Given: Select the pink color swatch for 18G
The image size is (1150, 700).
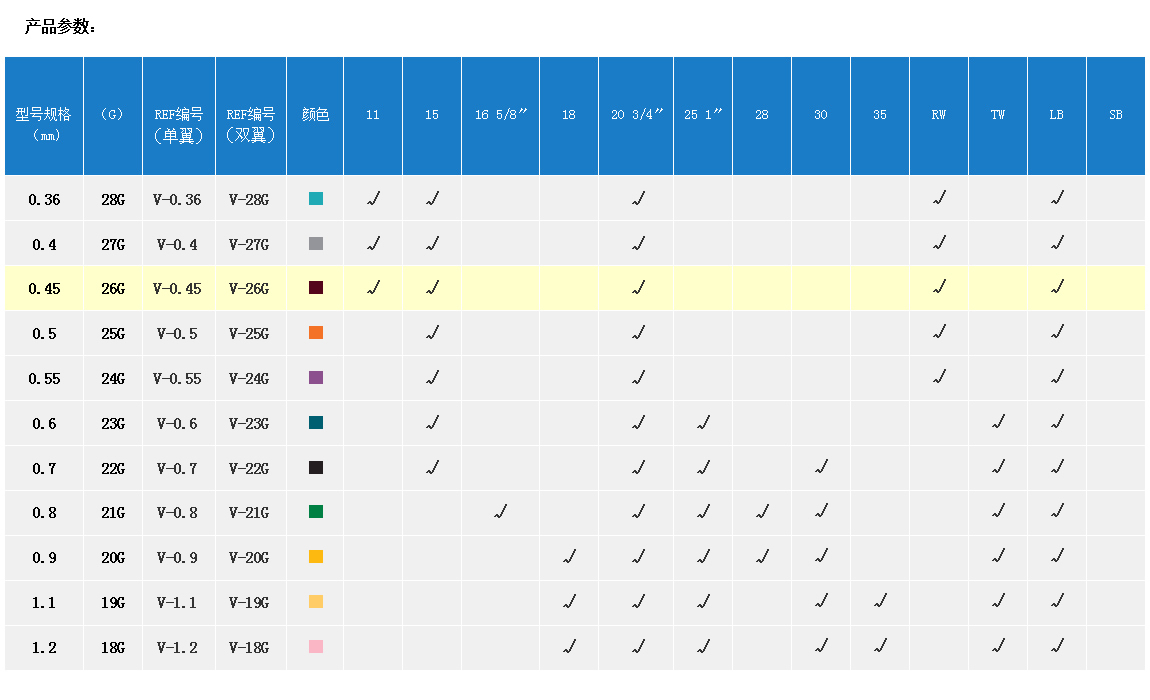Looking at the screenshot, I should (x=316, y=647).
